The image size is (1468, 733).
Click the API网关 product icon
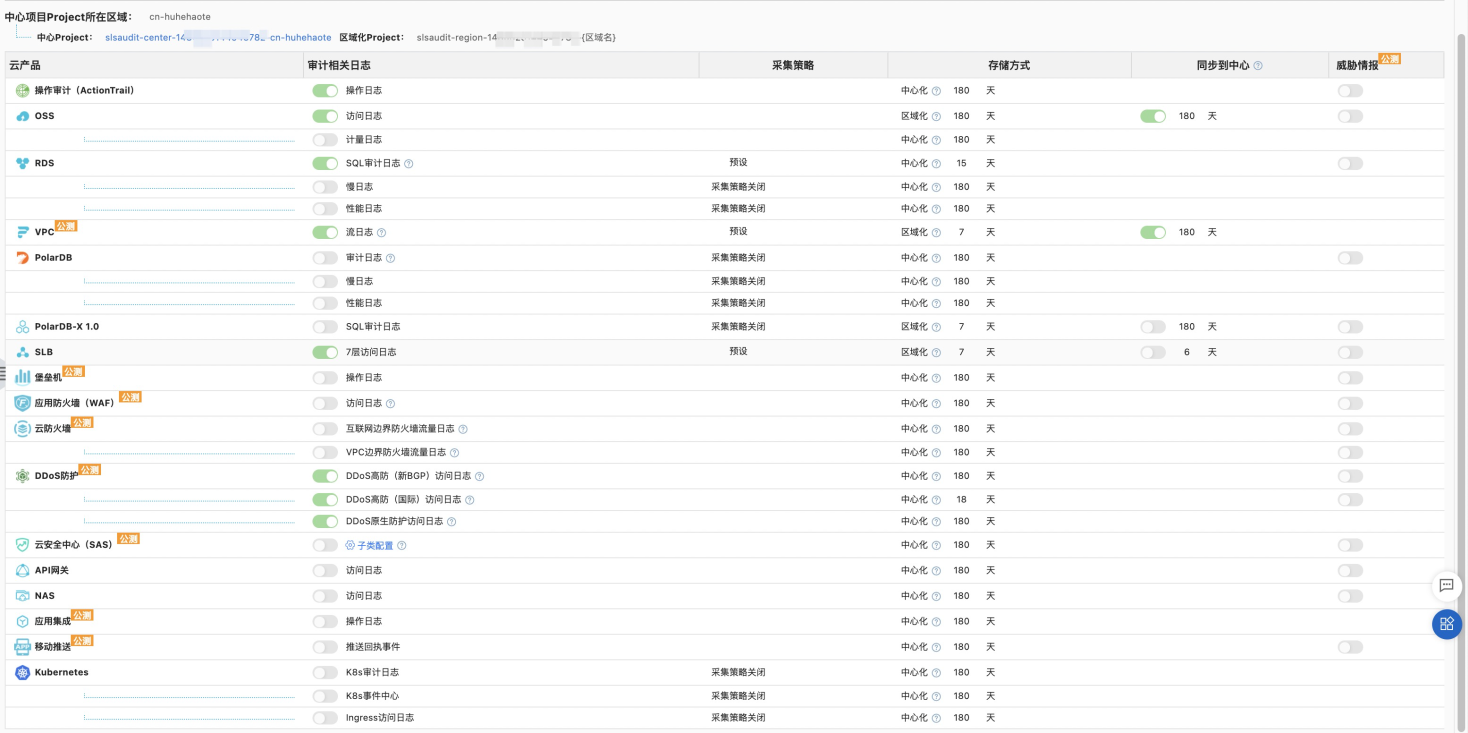[x=23, y=571]
